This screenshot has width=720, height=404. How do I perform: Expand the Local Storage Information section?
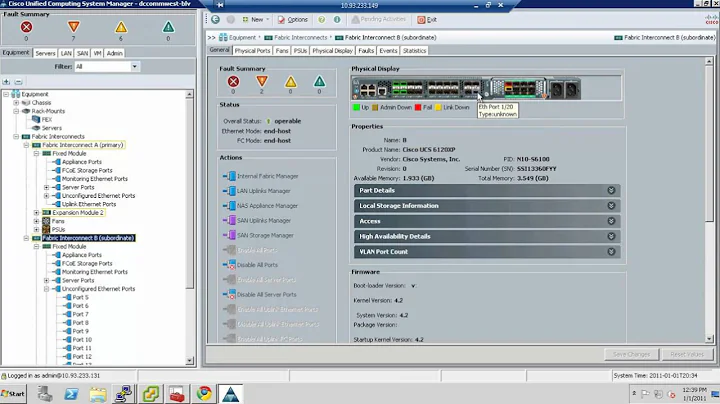487,206
